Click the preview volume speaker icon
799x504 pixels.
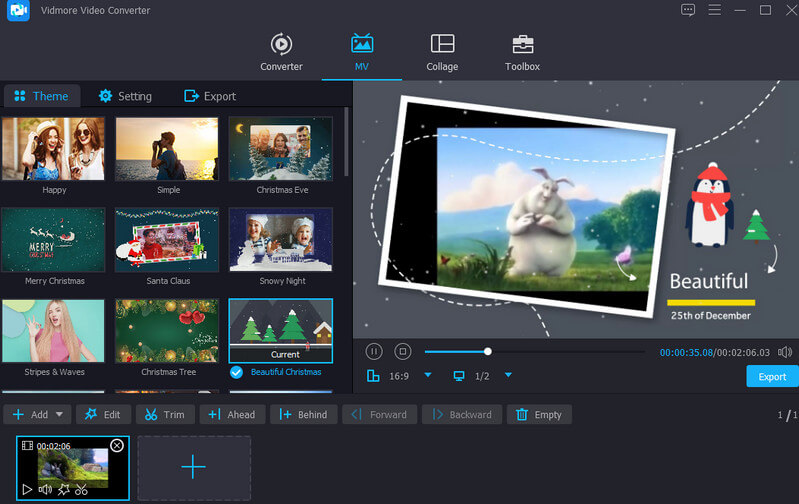pos(785,352)
